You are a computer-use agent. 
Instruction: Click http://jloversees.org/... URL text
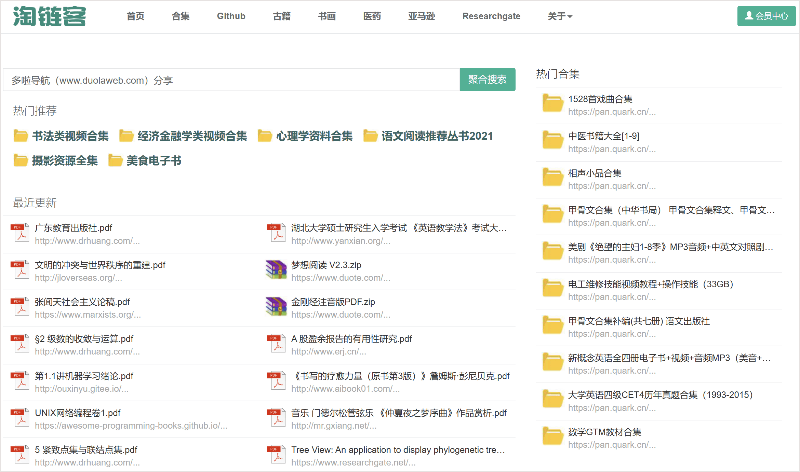click(x=78, y=278)
